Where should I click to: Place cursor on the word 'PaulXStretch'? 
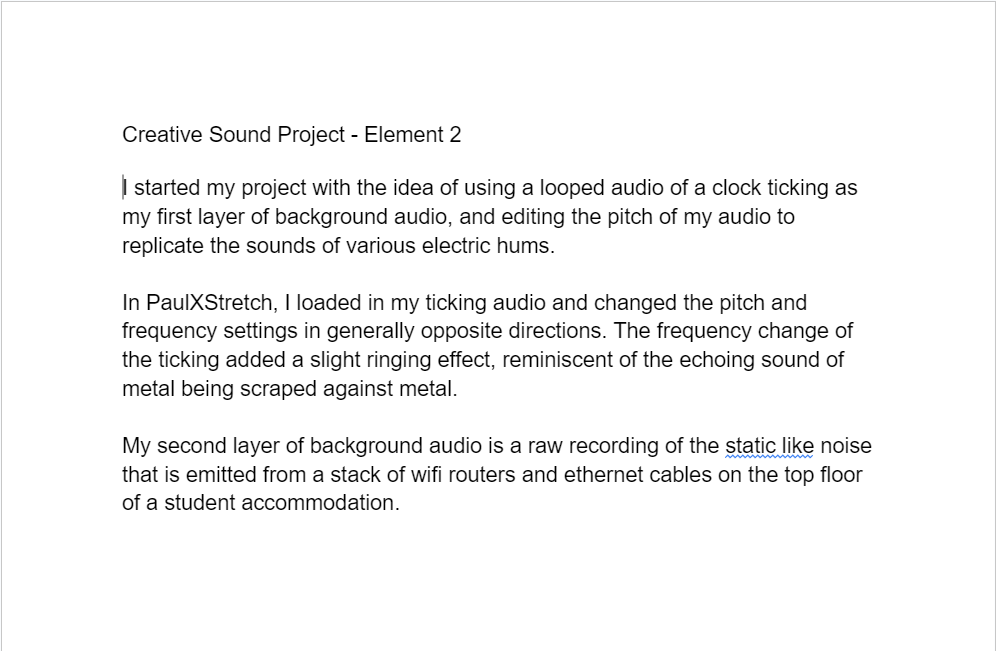(210, 303)
